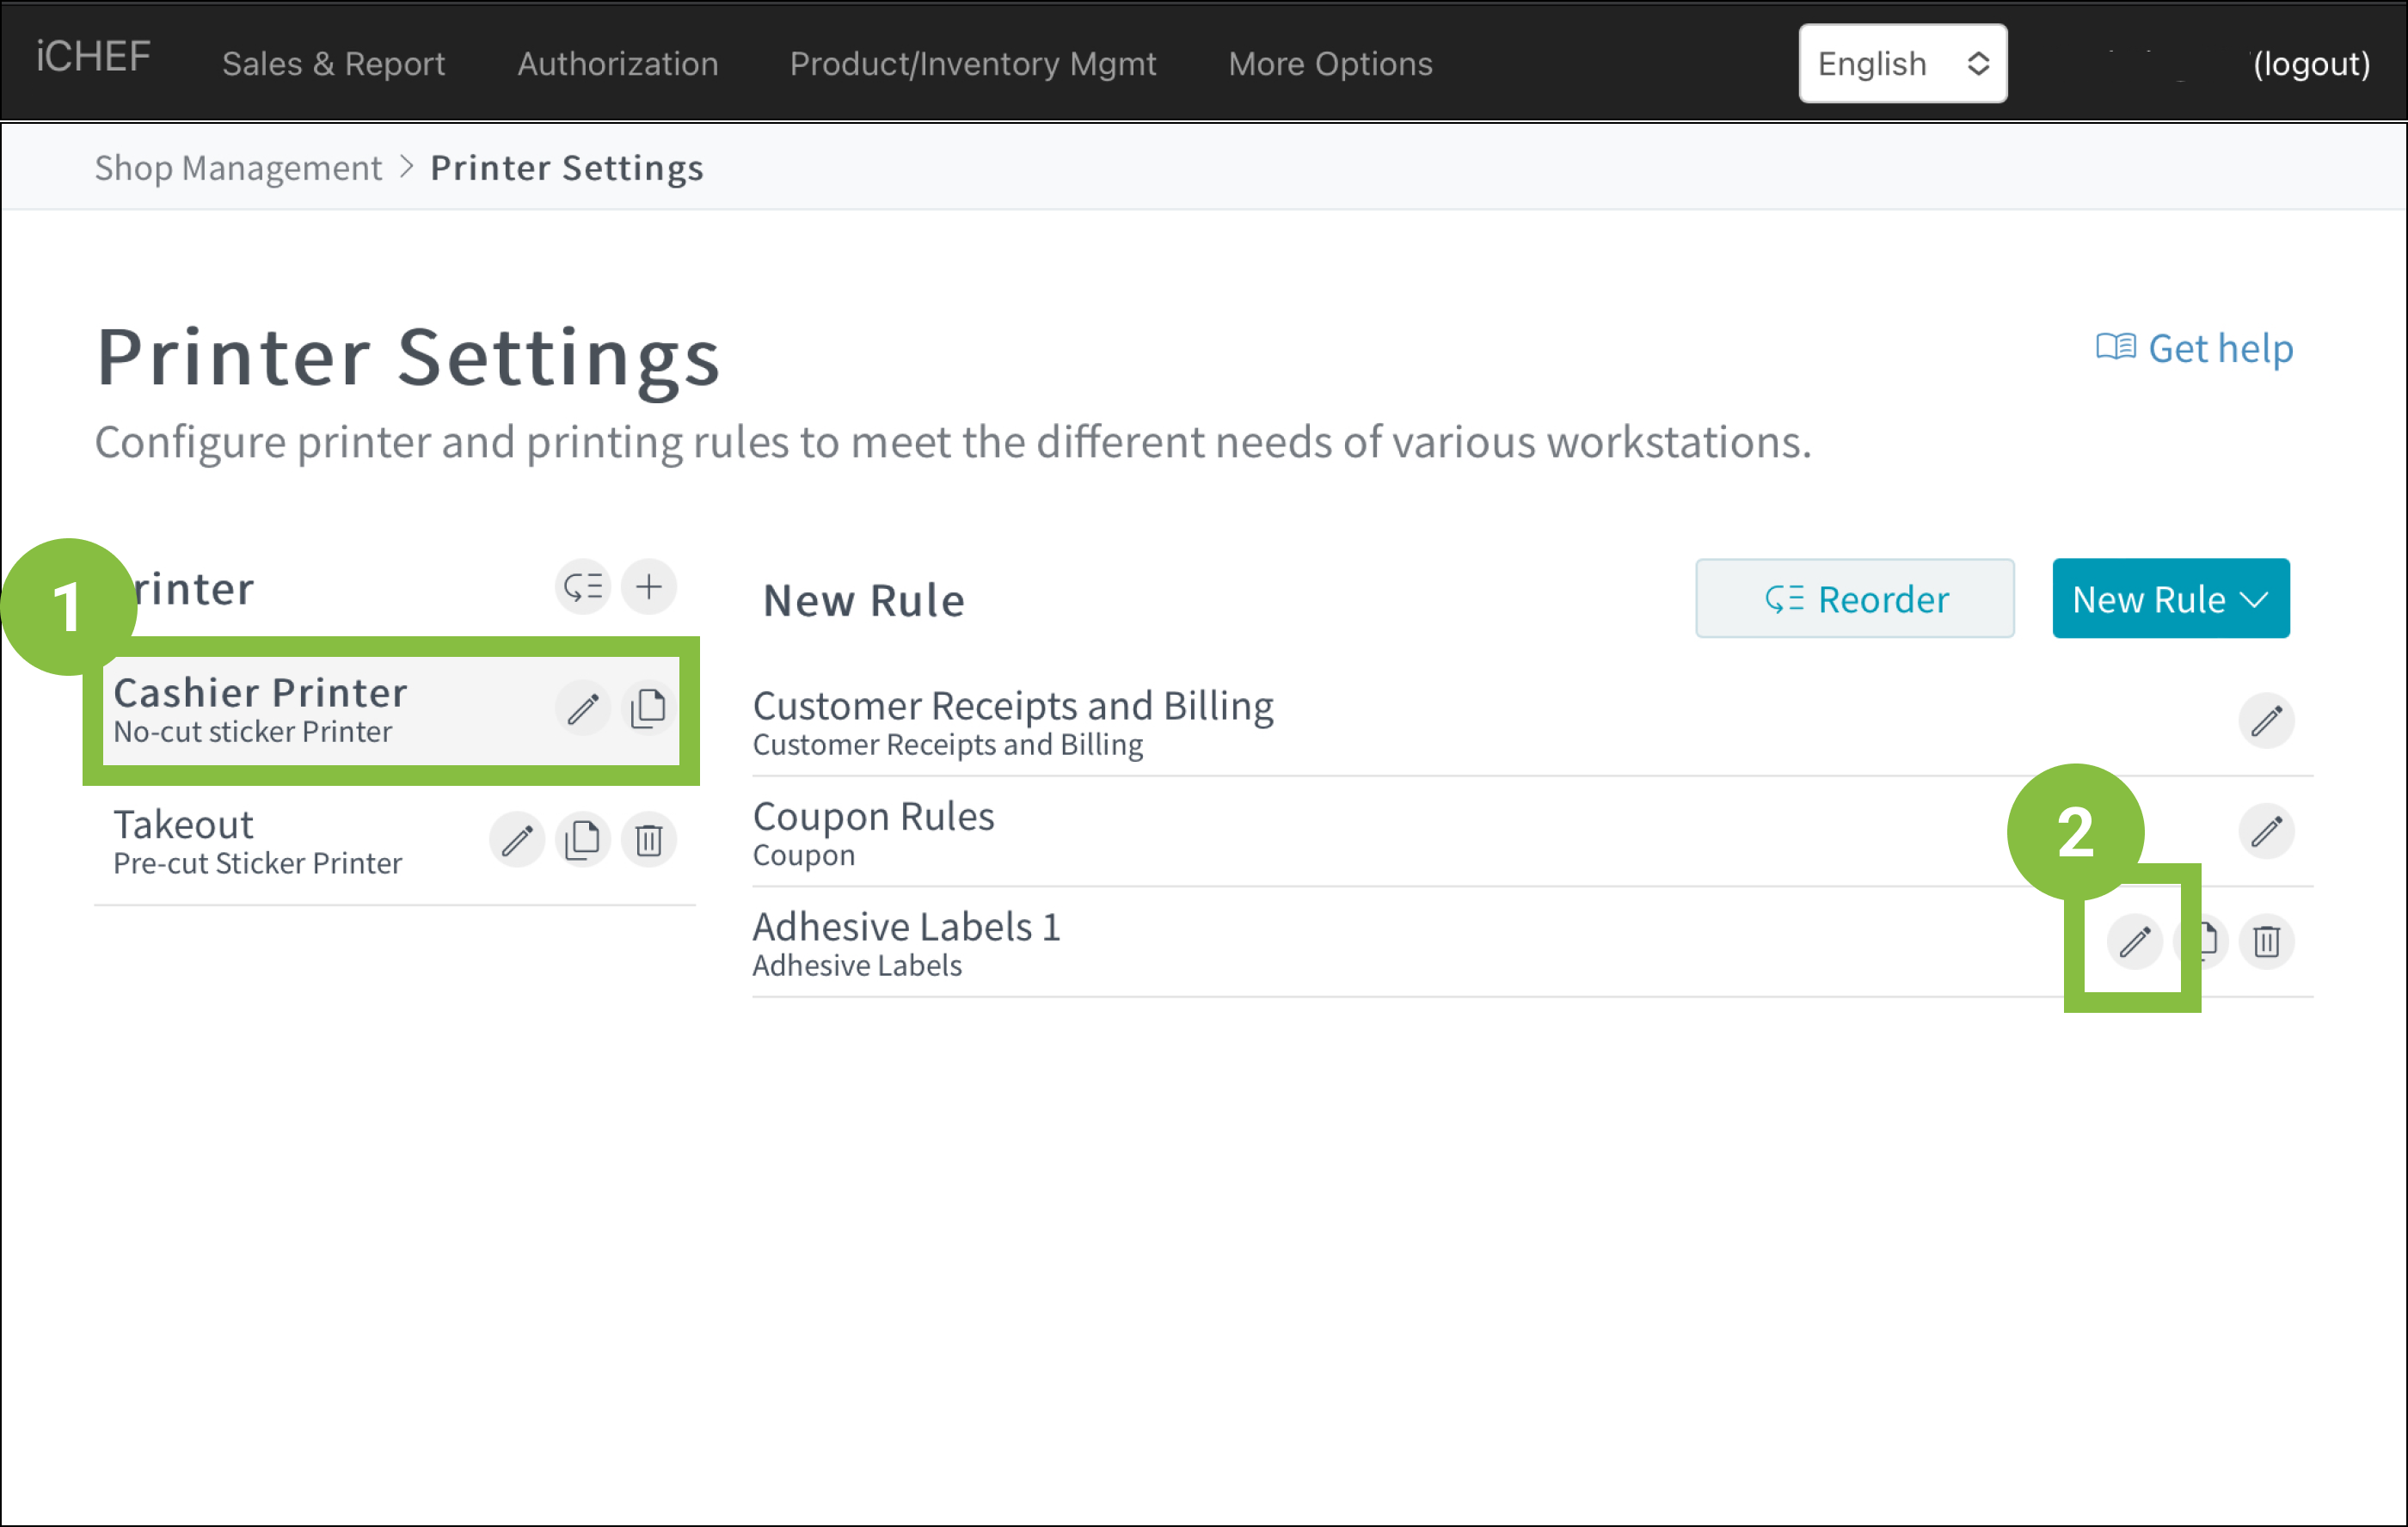
Task: Open the Get help link
Action: pyautogui.click(x=2195, y=348)
